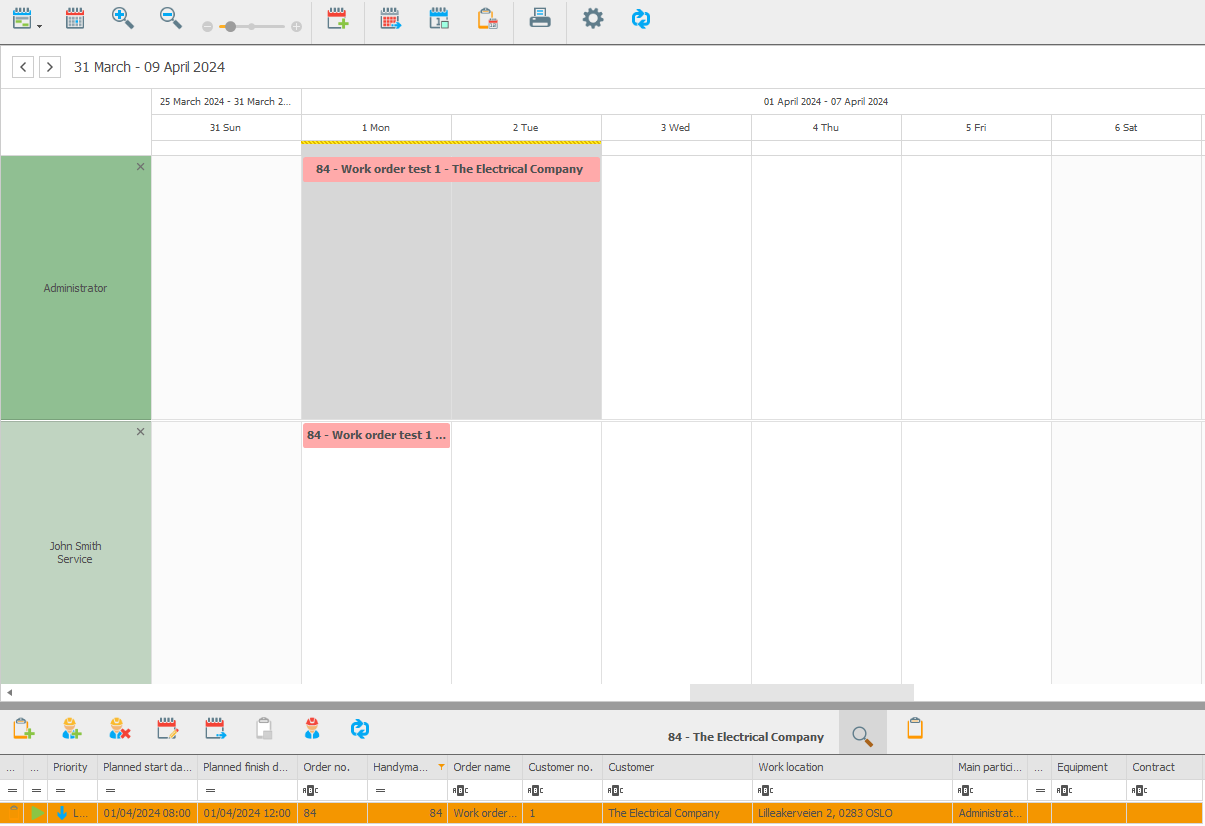Click the bottom toolbar refresh icon
Viewport: 1205px width, 826px height.
click(360, 729)
